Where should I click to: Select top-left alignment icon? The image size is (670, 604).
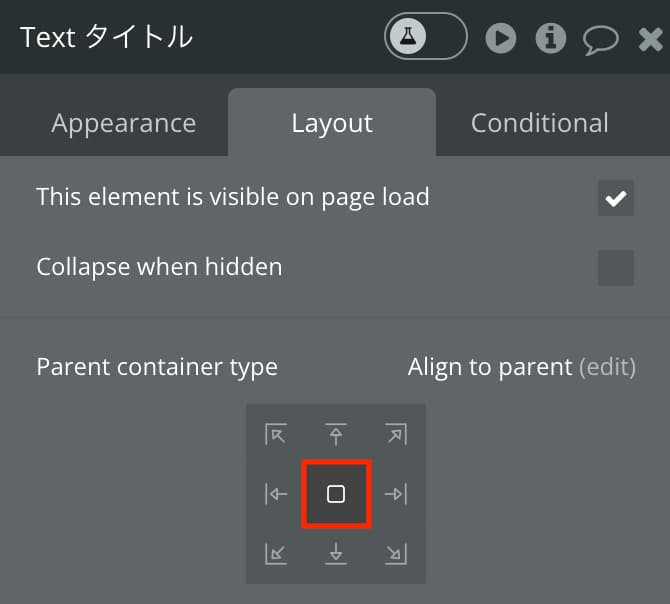click(276, 434)
